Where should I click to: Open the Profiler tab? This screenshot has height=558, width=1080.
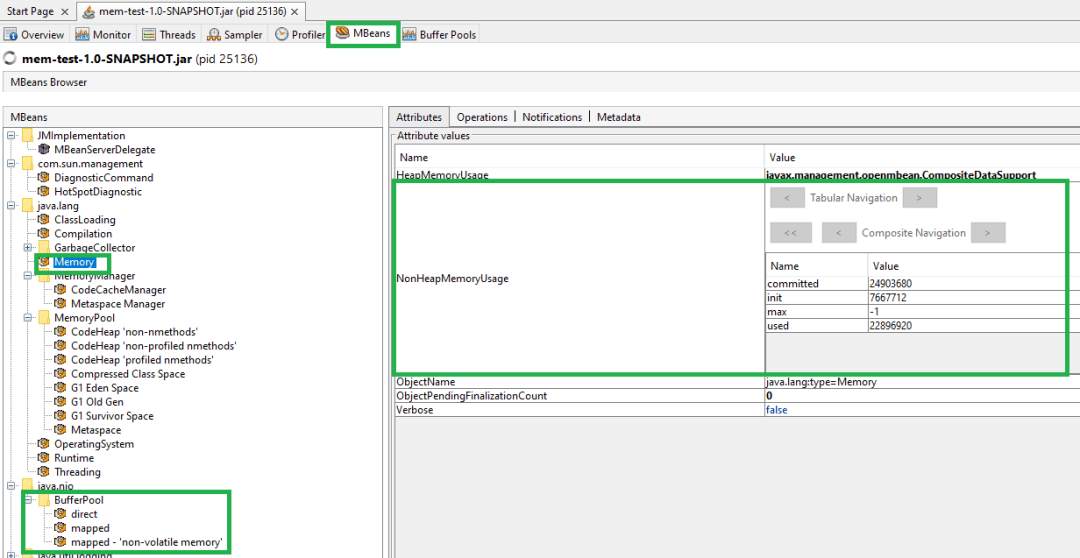tap(300, 34)
